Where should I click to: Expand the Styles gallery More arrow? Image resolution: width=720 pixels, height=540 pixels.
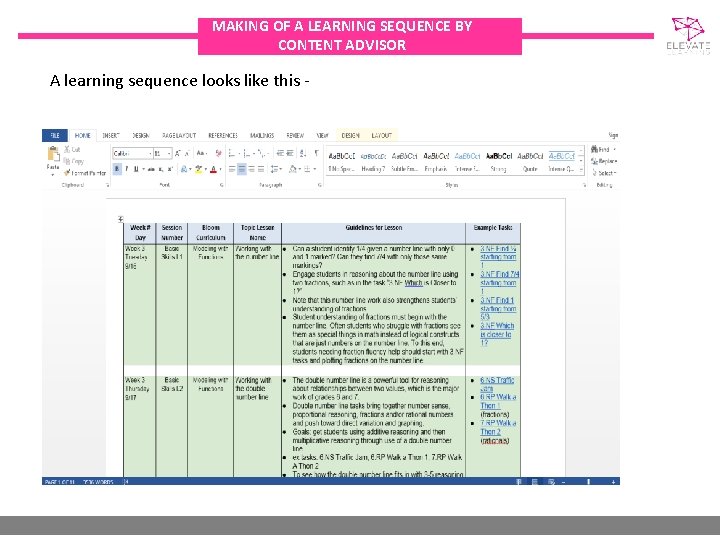[x=581, y=170]
